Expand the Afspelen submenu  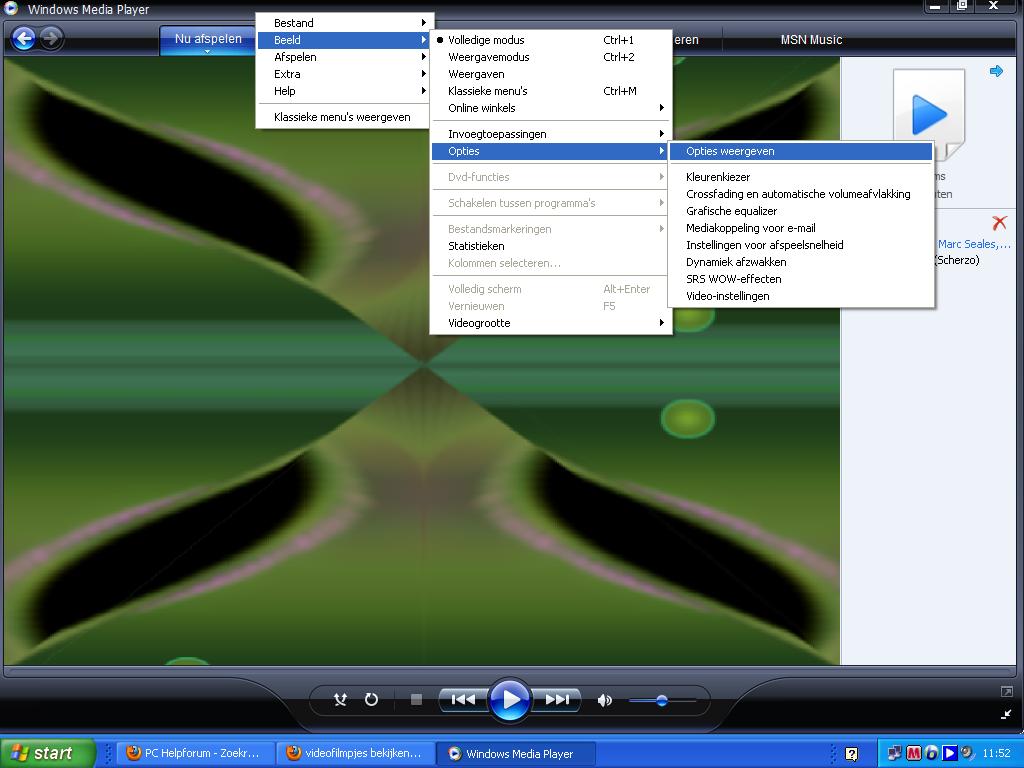pos(344,57)
